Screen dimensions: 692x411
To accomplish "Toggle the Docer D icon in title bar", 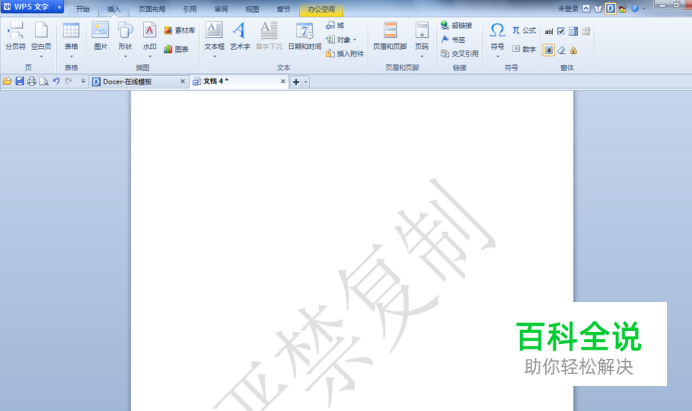I will pos(610,8).
